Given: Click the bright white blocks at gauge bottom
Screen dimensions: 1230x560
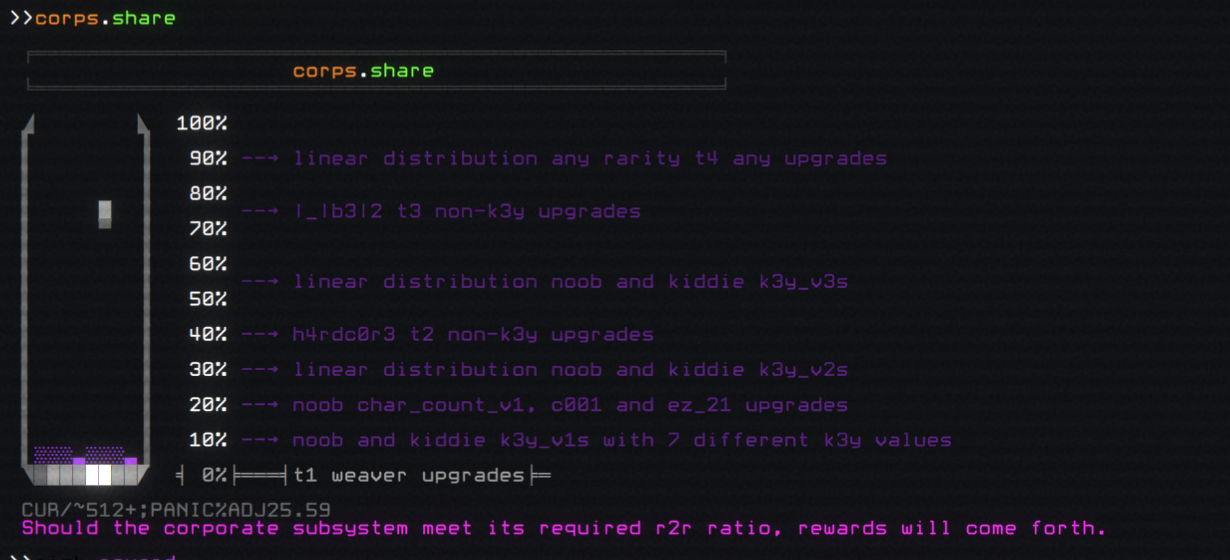Looking at the screenshot, I should pos(98,474).
